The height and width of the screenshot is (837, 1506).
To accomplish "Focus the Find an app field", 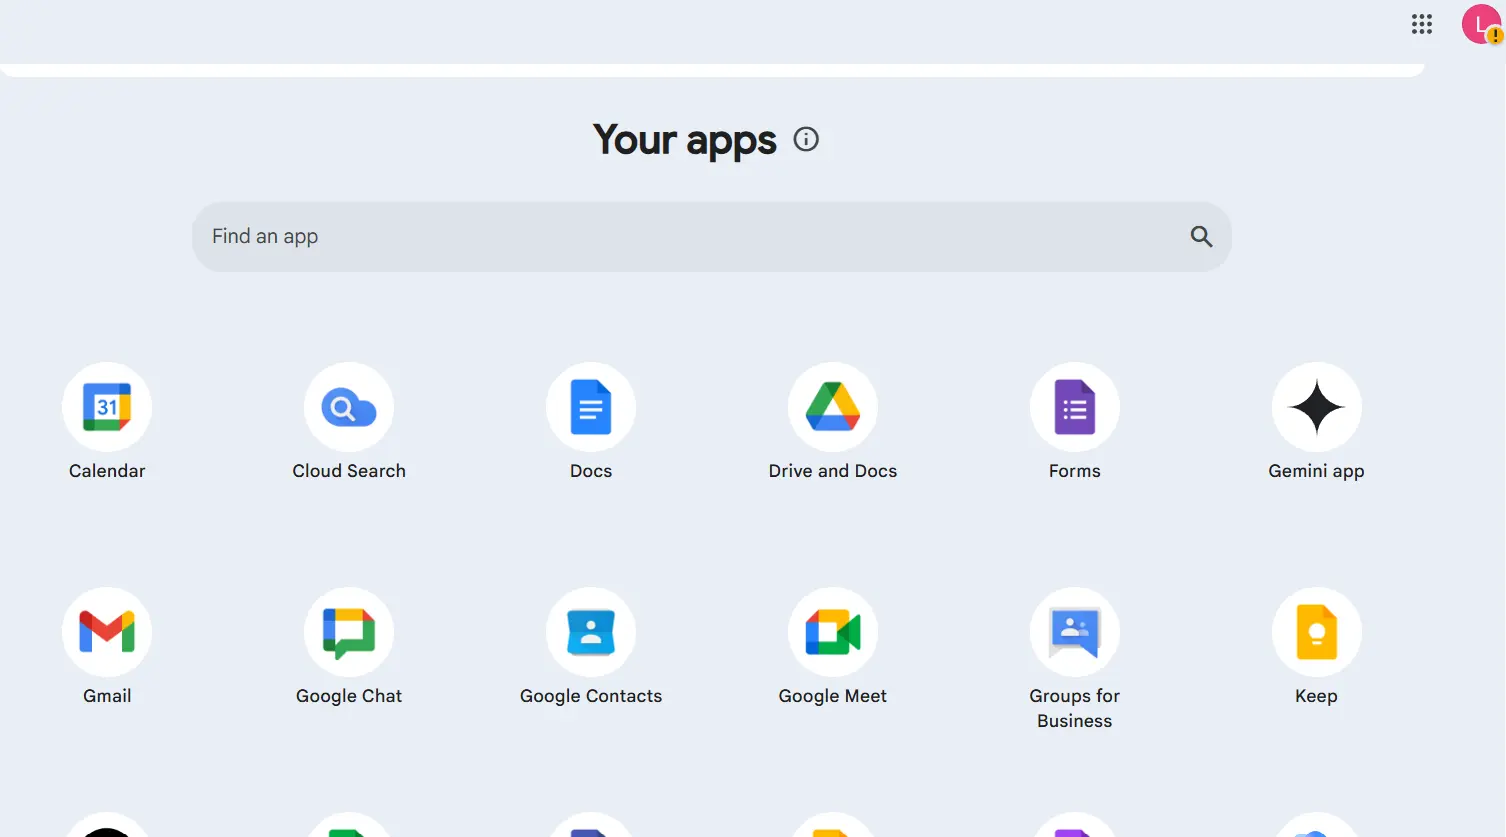I will pyautogui.click(x=712, y=237).
